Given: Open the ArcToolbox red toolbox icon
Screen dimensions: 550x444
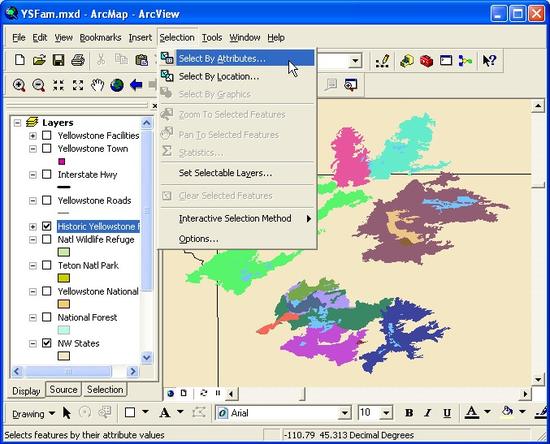Looking at the screenshot, I should coord(426,61).
